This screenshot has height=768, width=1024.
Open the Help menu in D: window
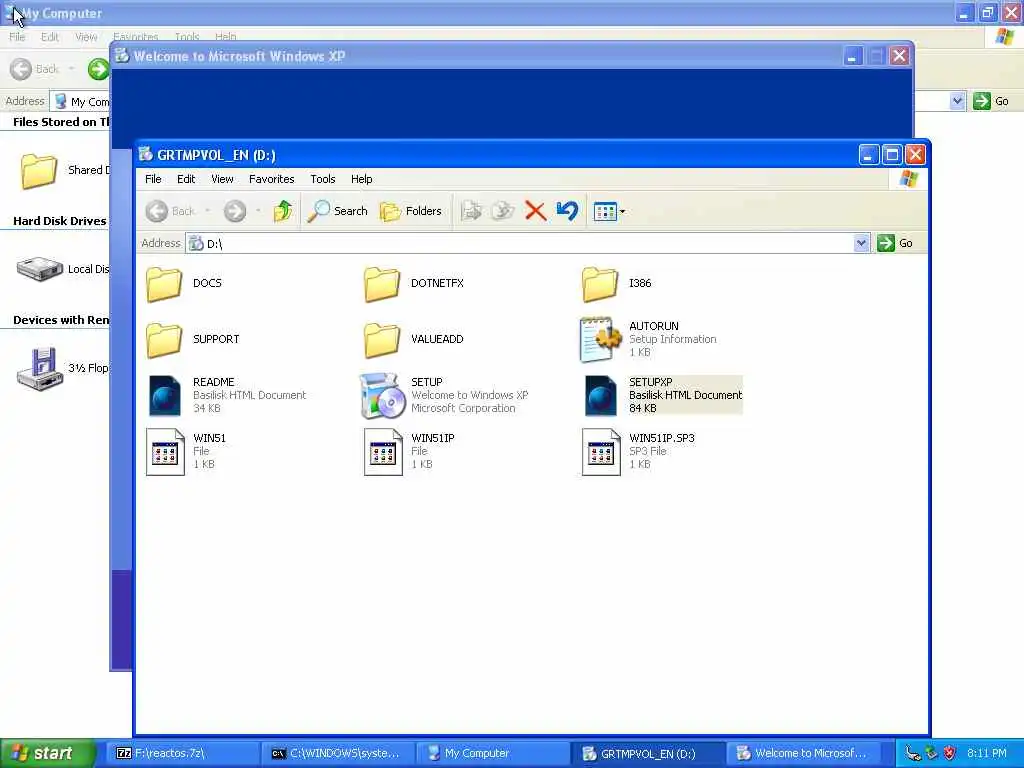coord(361,179)
